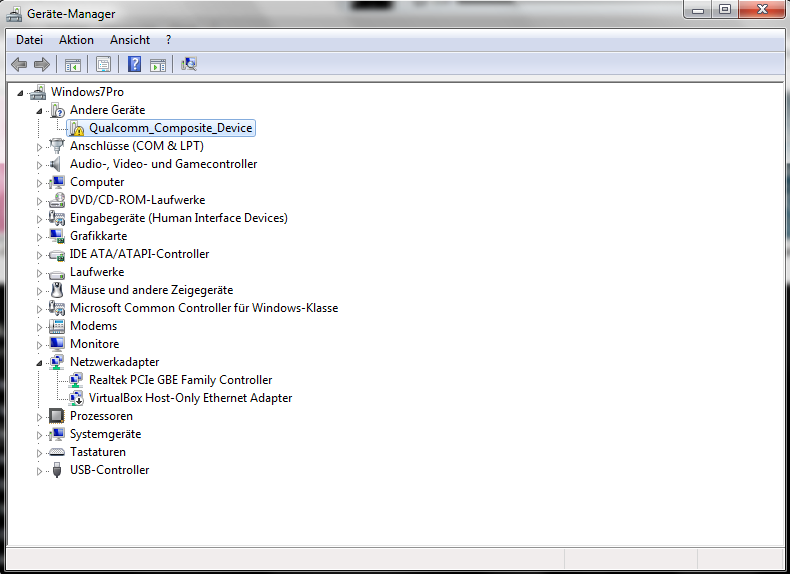Screen dimensions: 790x574
Task: Click the Modems phone icon
Action: [x=57, y=326]
